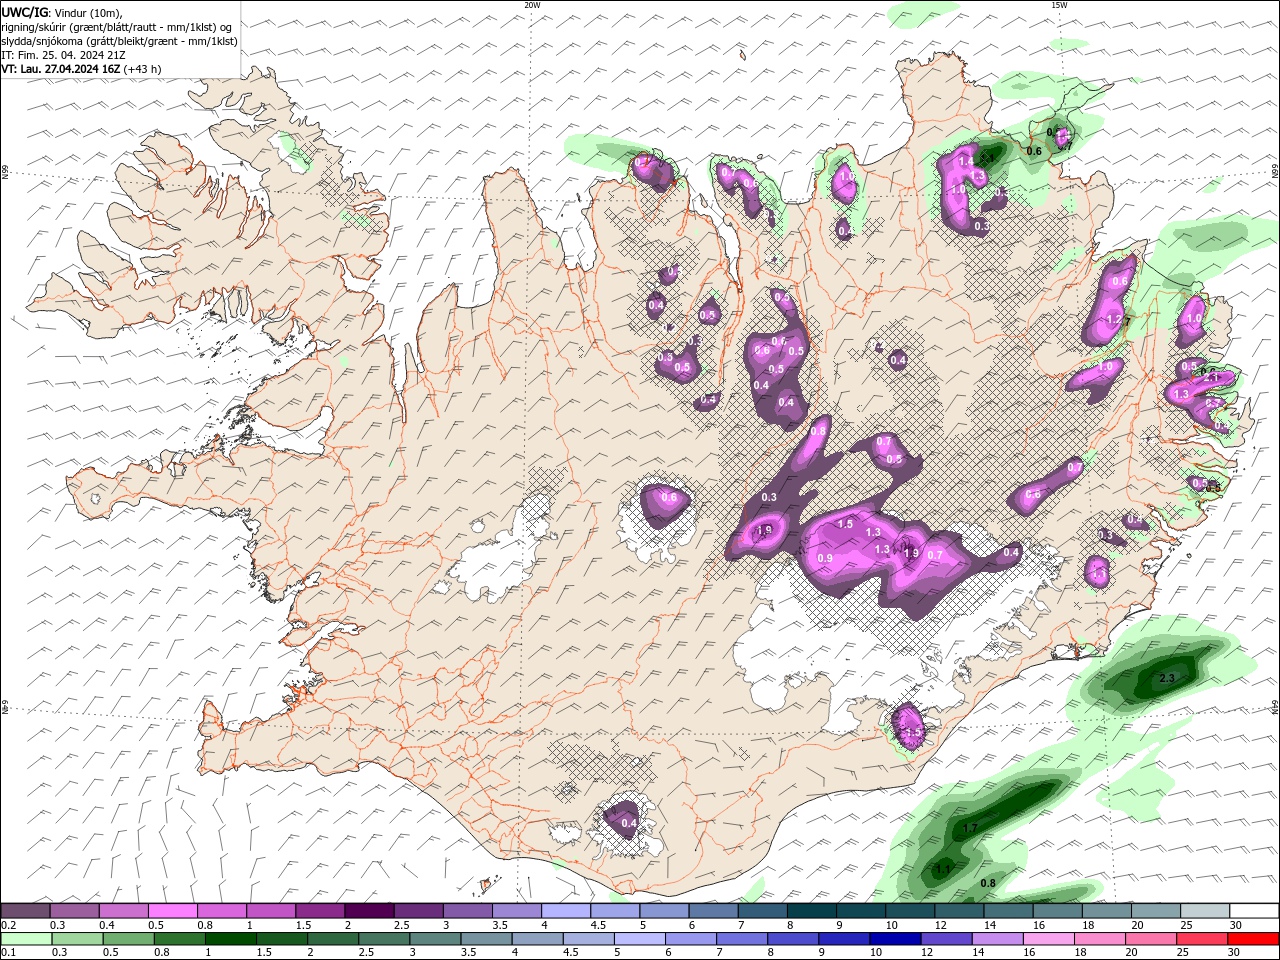Click the '20W' longitude label
The width and height of the screenshot is (1280, 960).
tap(532, 5)
